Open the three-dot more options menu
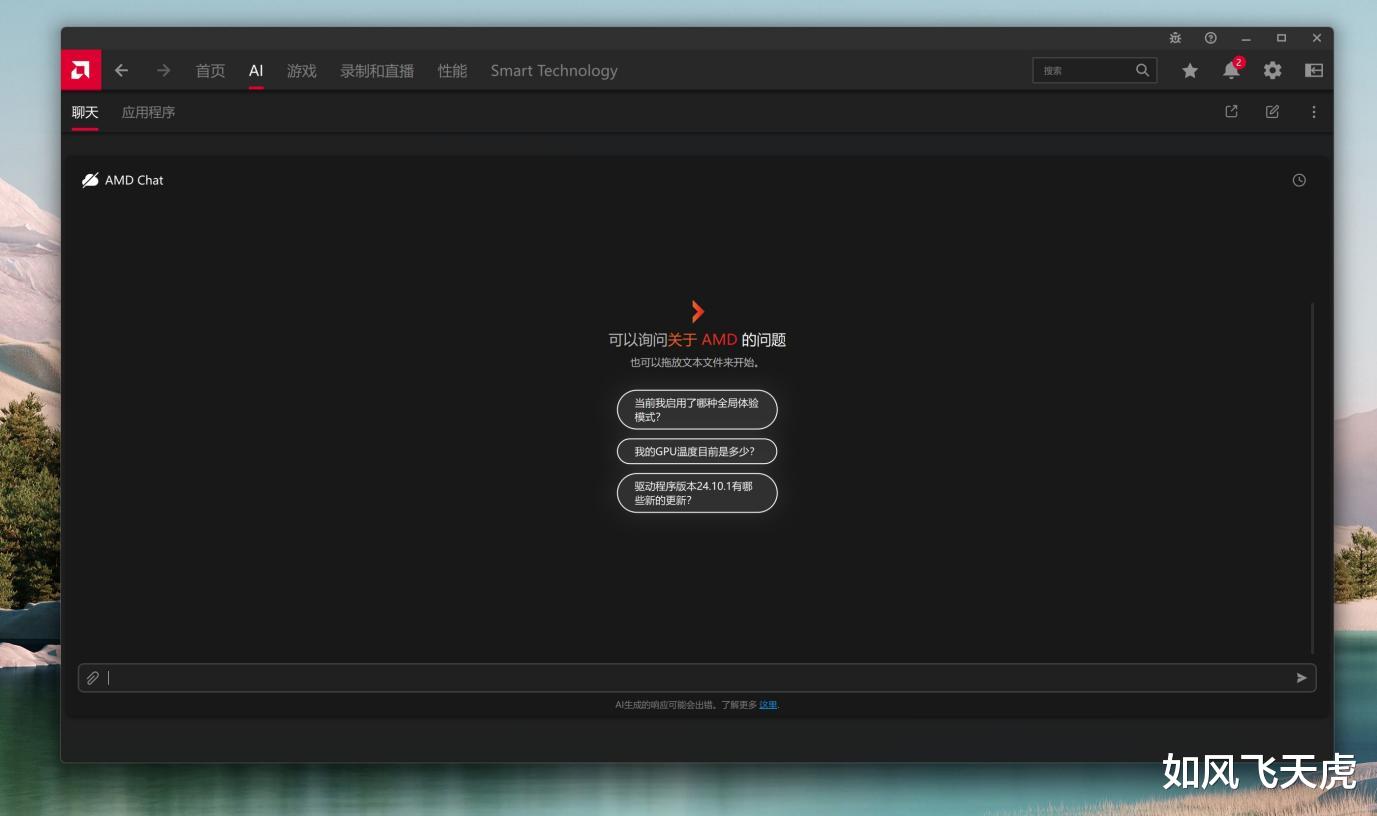The height and width of the screenshot is (816, 1377). (x=1314, y=112)
